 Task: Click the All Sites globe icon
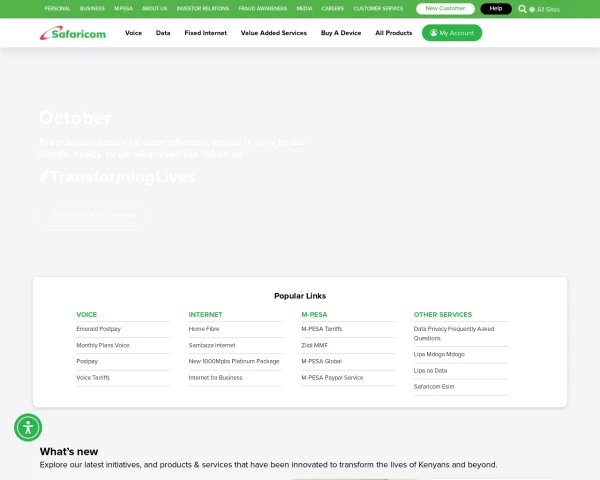[x=532, y=10]
